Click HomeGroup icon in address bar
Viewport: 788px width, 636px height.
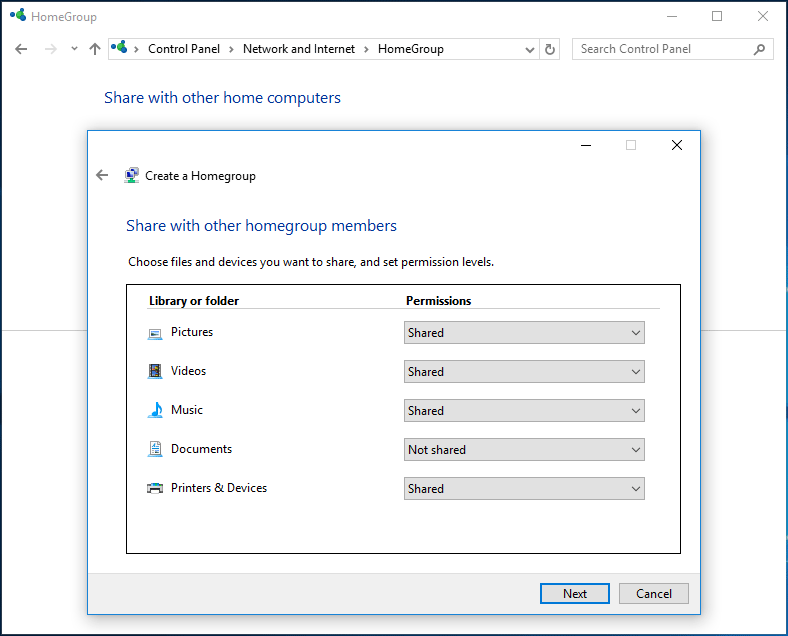tap(119, 48)
